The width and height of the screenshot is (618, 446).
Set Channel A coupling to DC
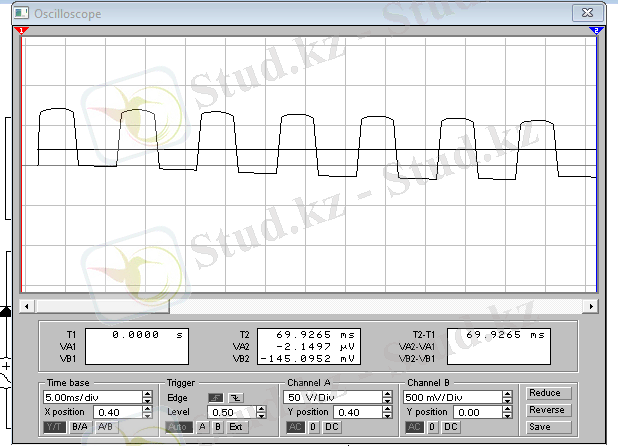(331, 427)
